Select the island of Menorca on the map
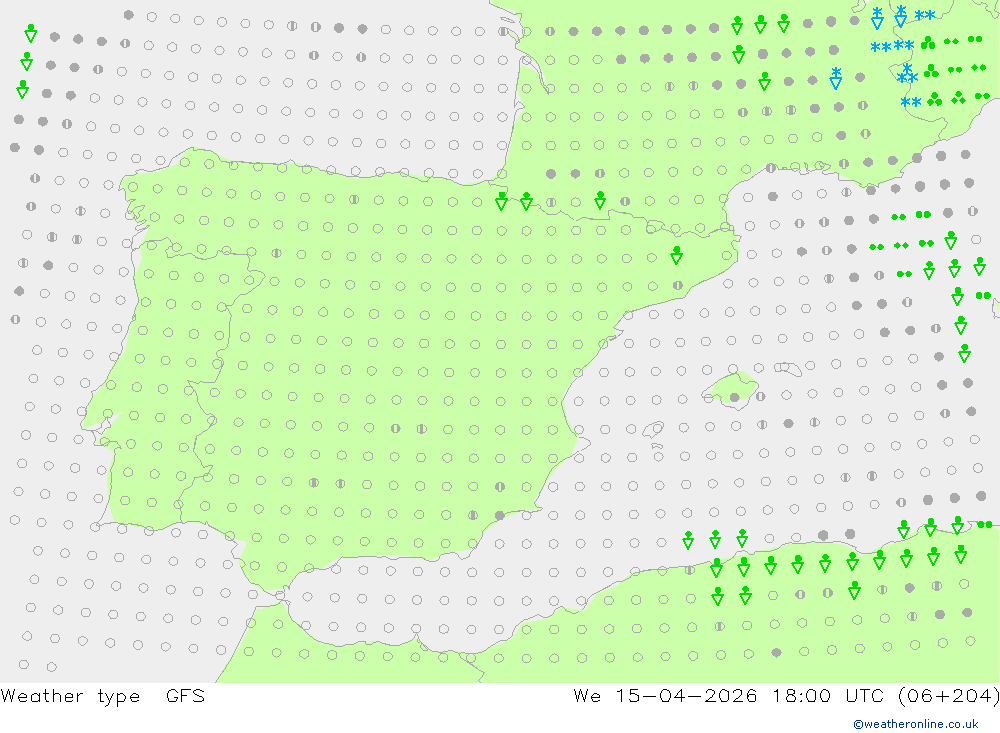Viewport: 1000px width, 733px height. pyautogui.click(x=788, y=368)
